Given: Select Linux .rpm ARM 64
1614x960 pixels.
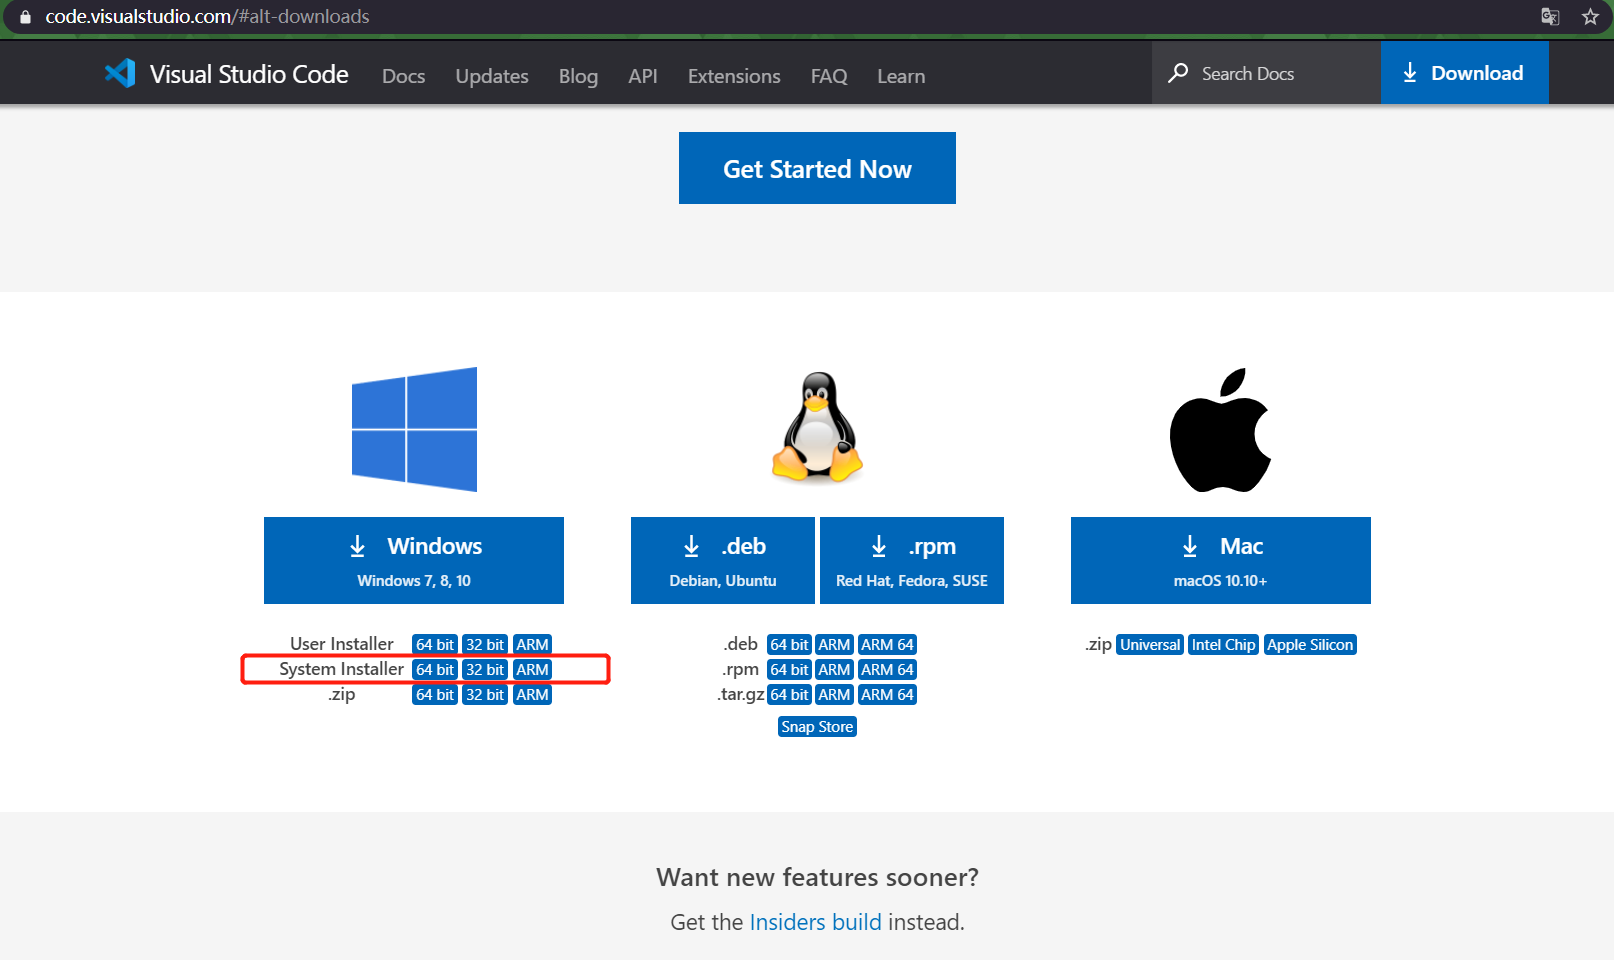Looking at the screenshot, I should click(887, 670).
